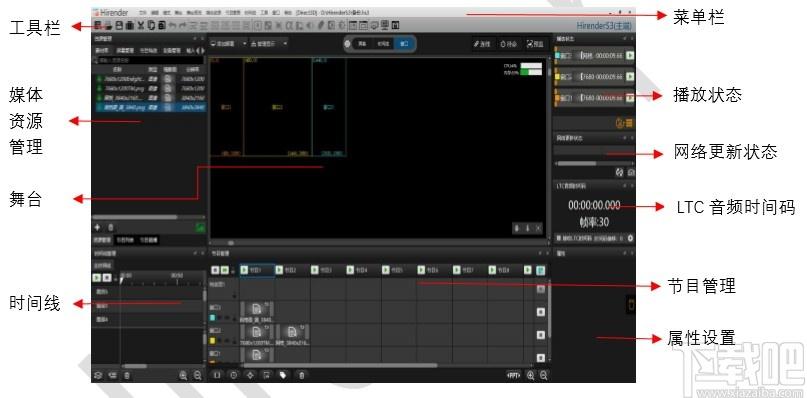Click the 帧率:30 frame rate text

click(594, 222)
